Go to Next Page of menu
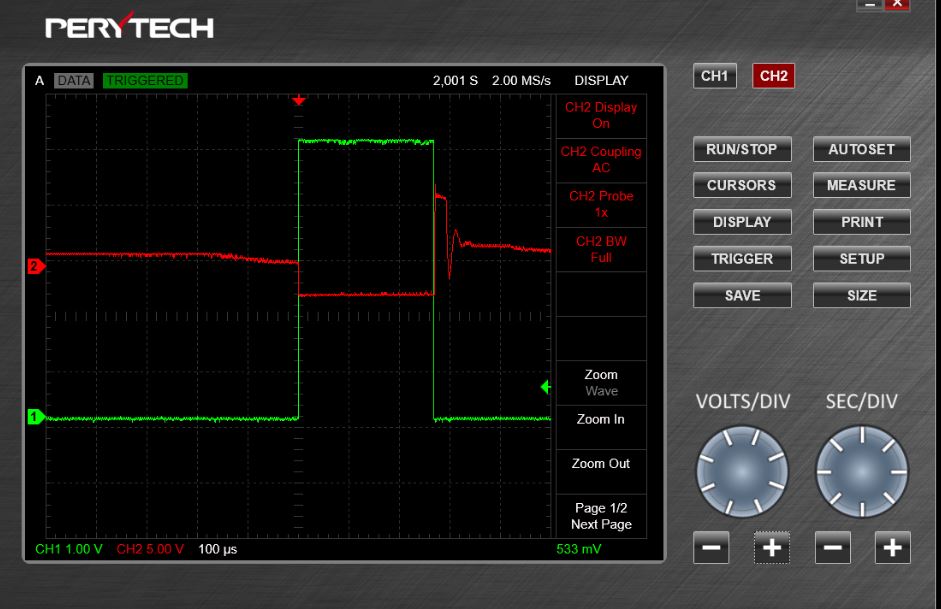The height and width of the screenshot is (609, 941). click(601, 516)
